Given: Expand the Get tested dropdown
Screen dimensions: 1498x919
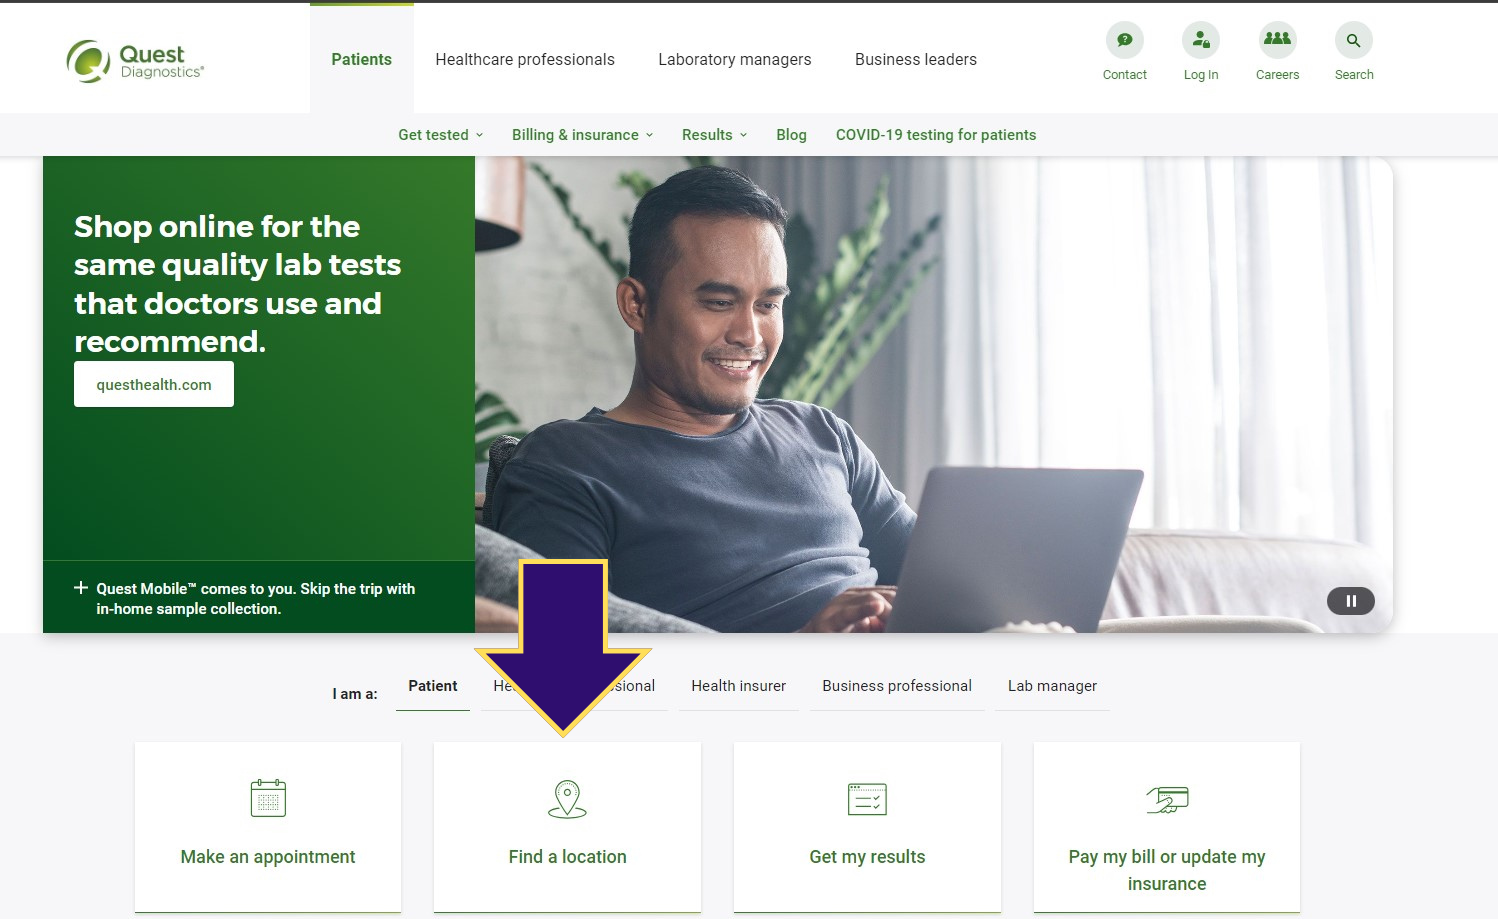Looking at the screenshot, I should [x=441, y=135].
